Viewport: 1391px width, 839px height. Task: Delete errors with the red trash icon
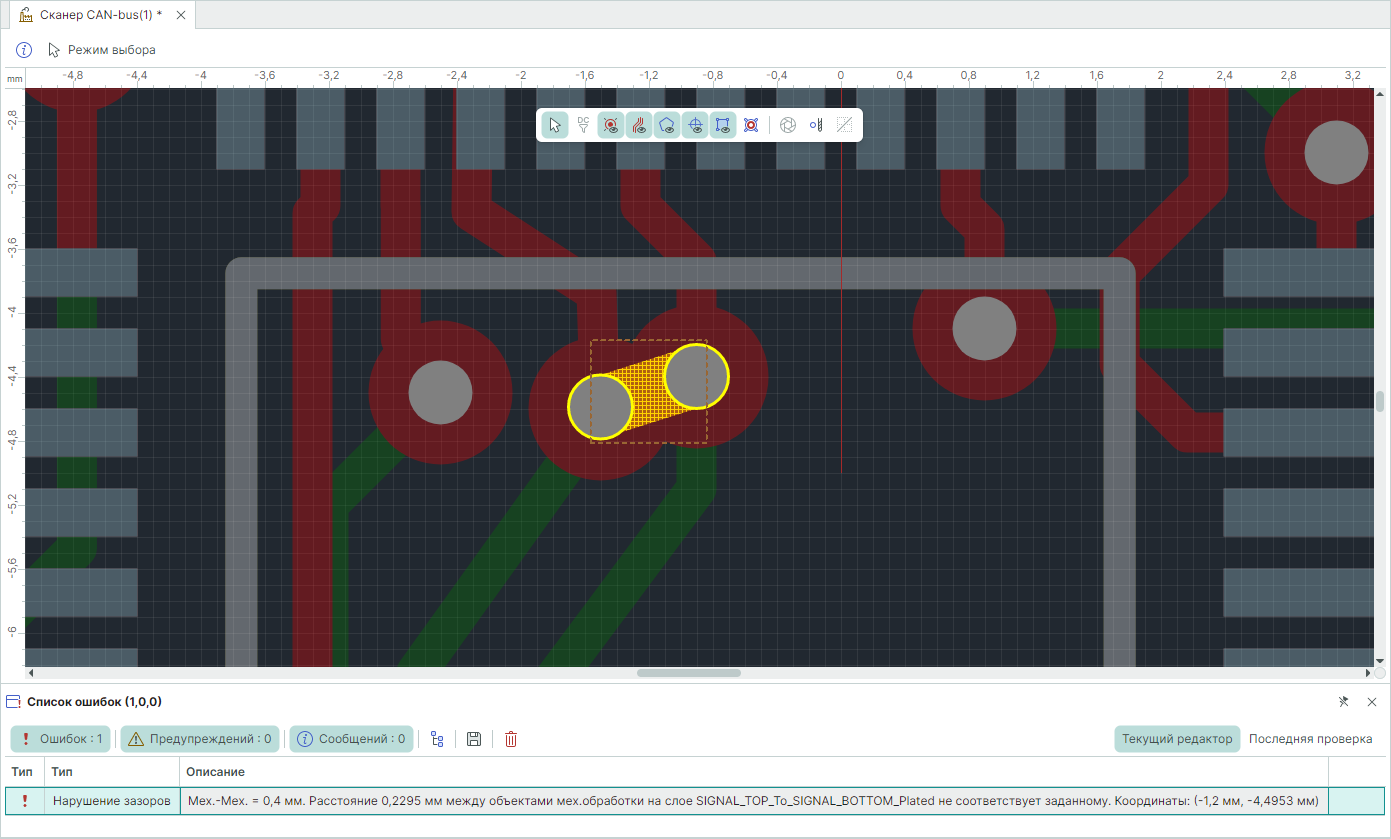point(511,739)
